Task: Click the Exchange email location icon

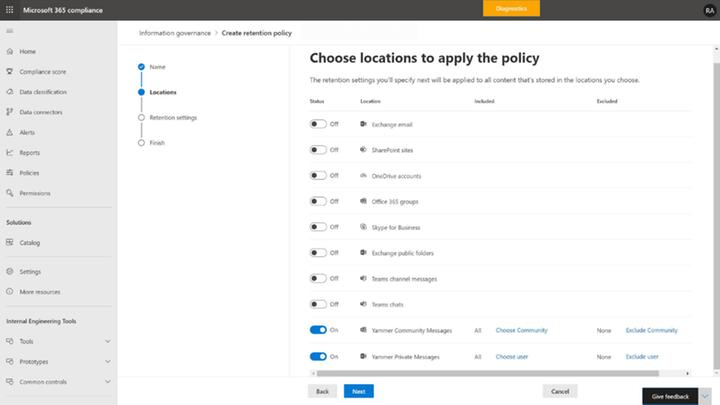Action: click(x=363, y=124)
